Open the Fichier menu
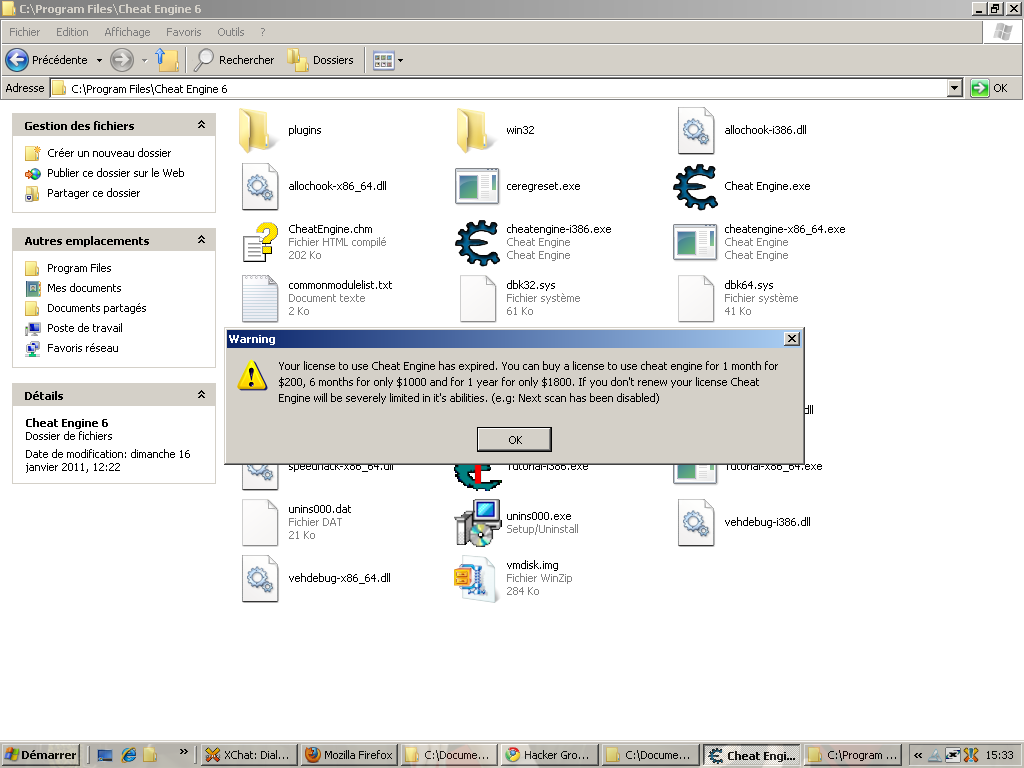 [25, 32]
